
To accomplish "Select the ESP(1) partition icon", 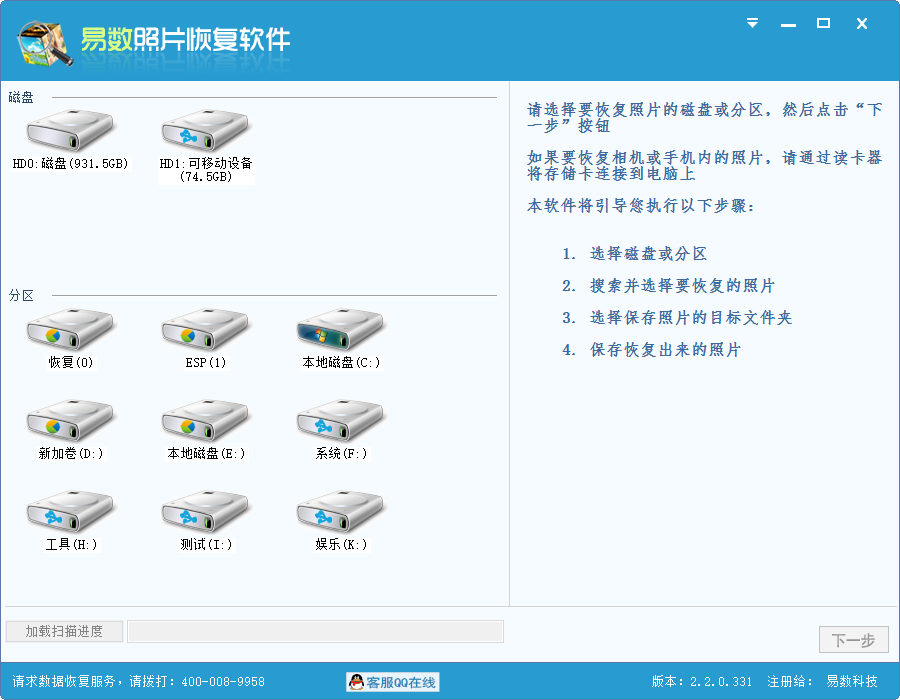I will [205, 331].
